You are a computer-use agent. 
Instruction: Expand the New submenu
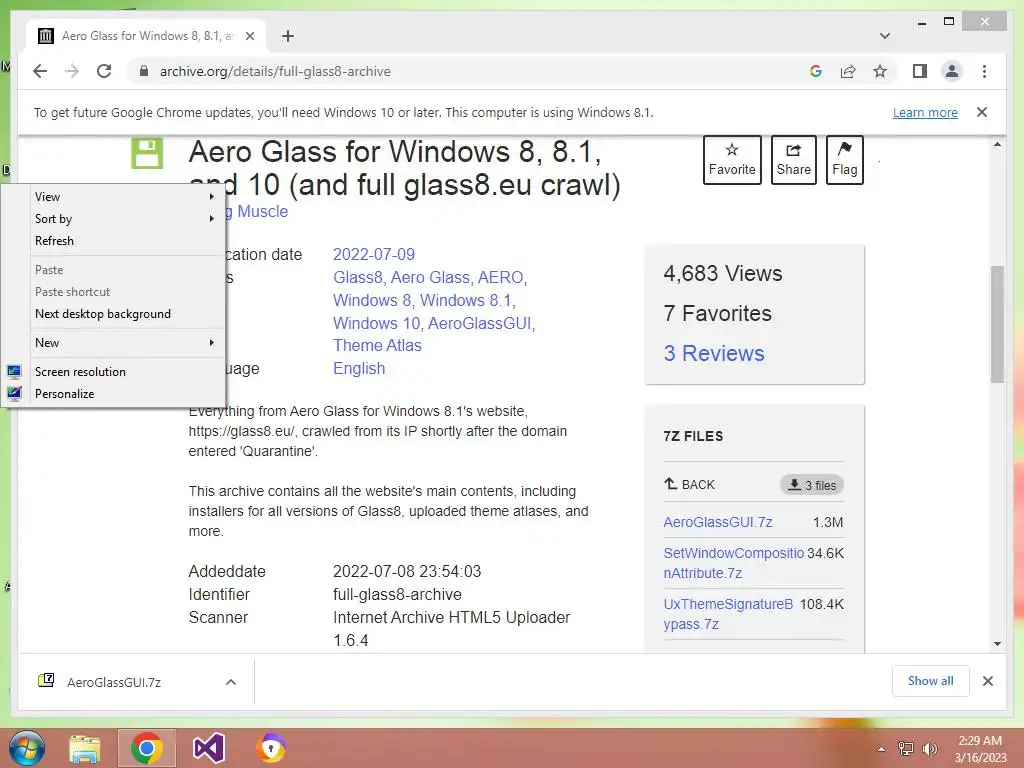(114, 342)
